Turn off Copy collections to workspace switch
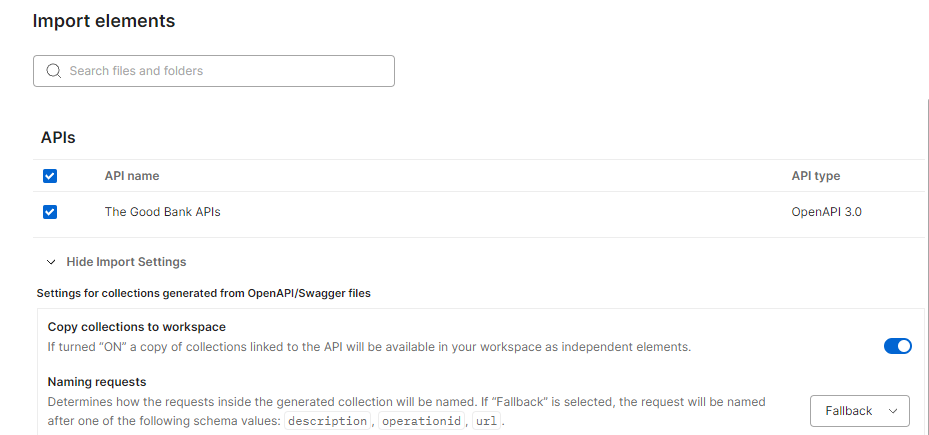This screenshot has width=929, height=435. click(x=897, y=346)
